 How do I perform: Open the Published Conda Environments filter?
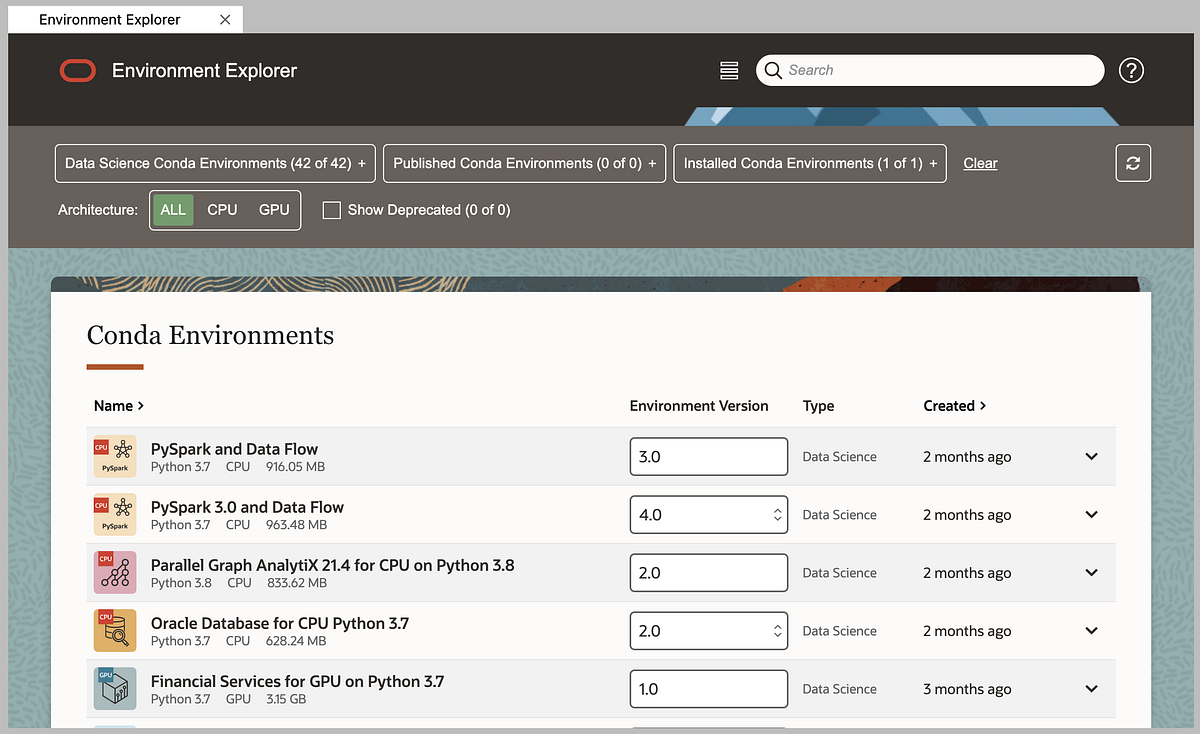tap(524, 162)
